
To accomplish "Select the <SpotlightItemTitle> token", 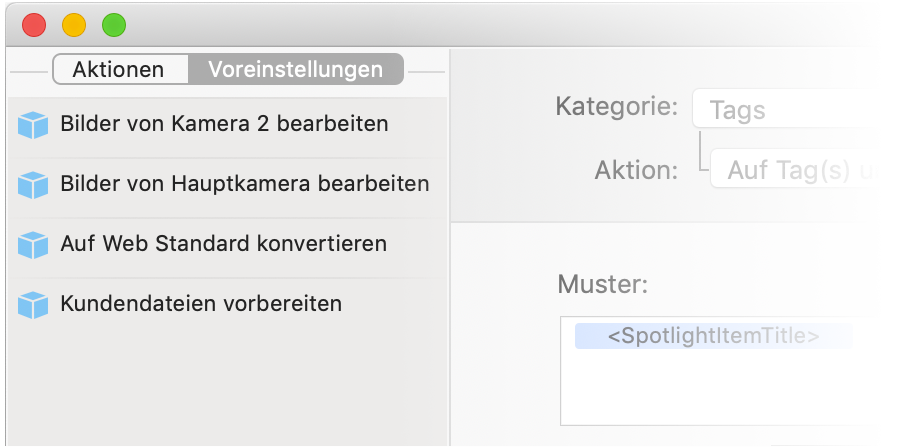I will [x=713, y=337].
